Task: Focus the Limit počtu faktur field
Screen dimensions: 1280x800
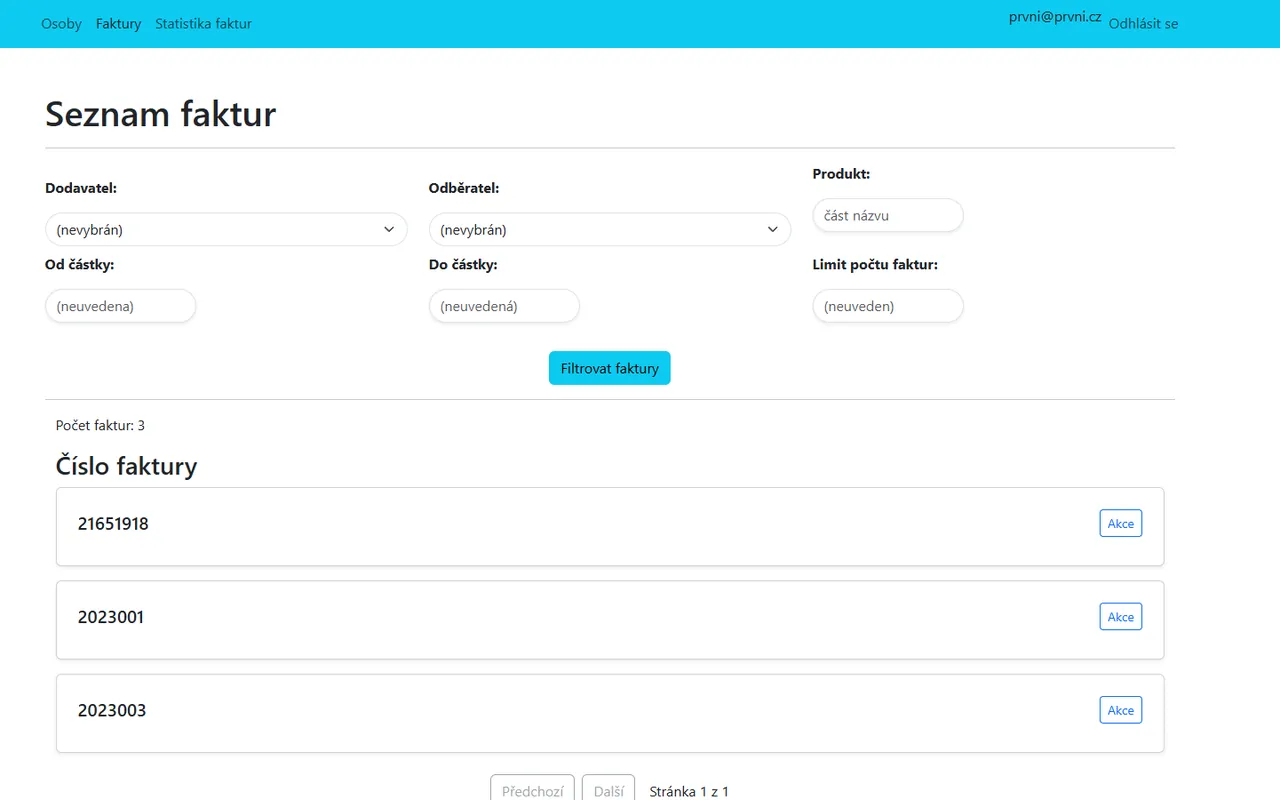Action: pos(887,306)
